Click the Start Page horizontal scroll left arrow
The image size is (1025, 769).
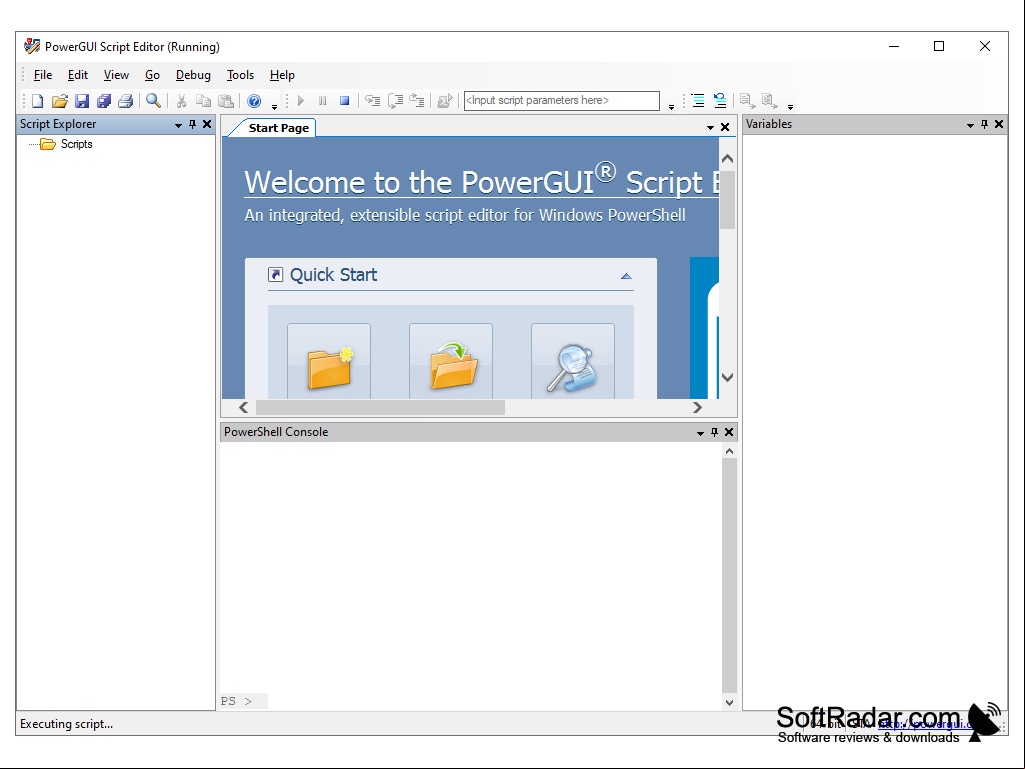point(243,407)
